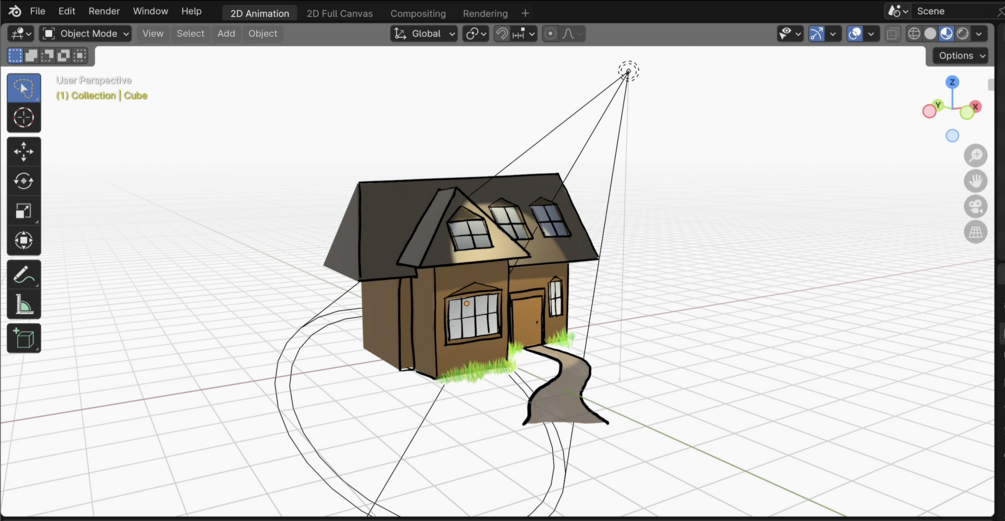Click the X axis on navigation gizmo
Screen dimensions: 1005x521
click(x=975, y=106)
